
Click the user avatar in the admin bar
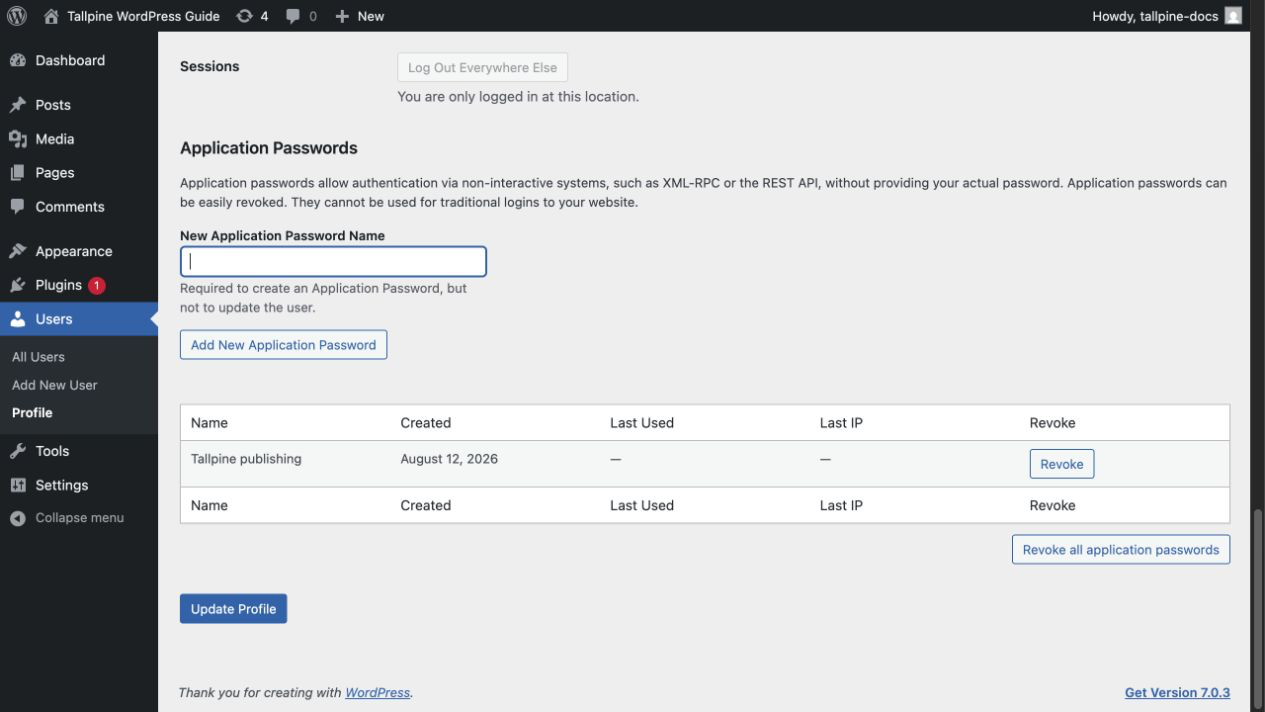tap(1233, 16)
